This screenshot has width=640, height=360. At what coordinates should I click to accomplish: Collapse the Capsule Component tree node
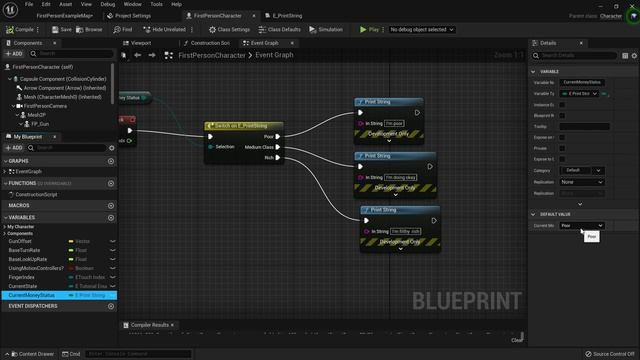click(10, 79)
